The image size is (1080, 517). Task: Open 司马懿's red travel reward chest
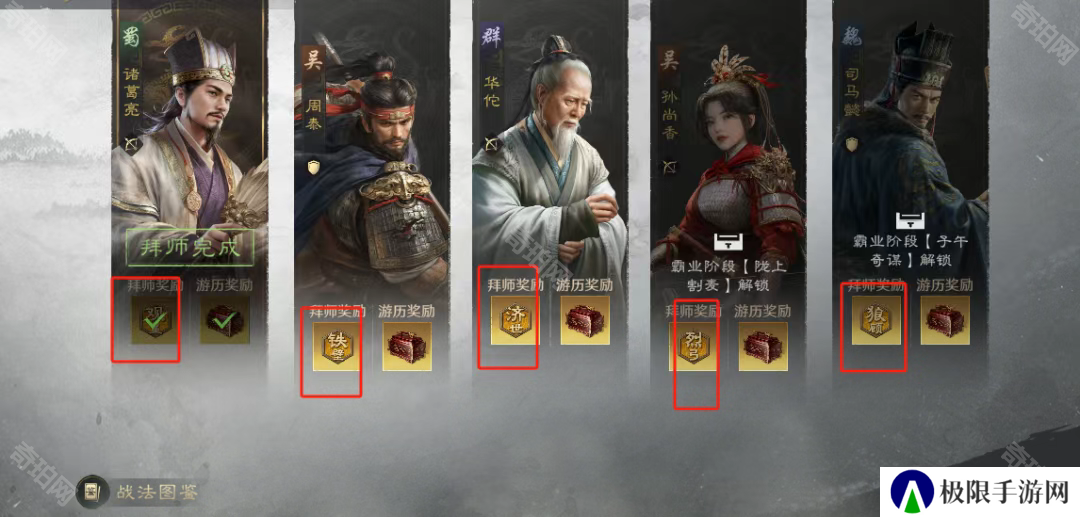point(945,320)
